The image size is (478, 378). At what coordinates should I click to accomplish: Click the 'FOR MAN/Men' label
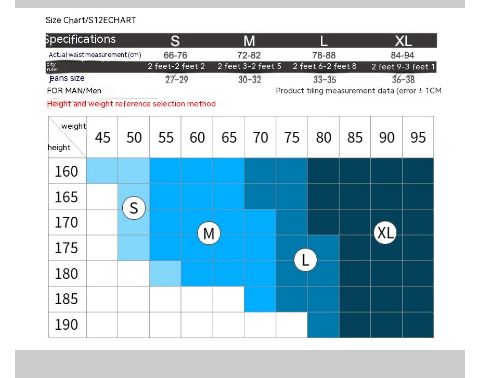click(74, 91)
